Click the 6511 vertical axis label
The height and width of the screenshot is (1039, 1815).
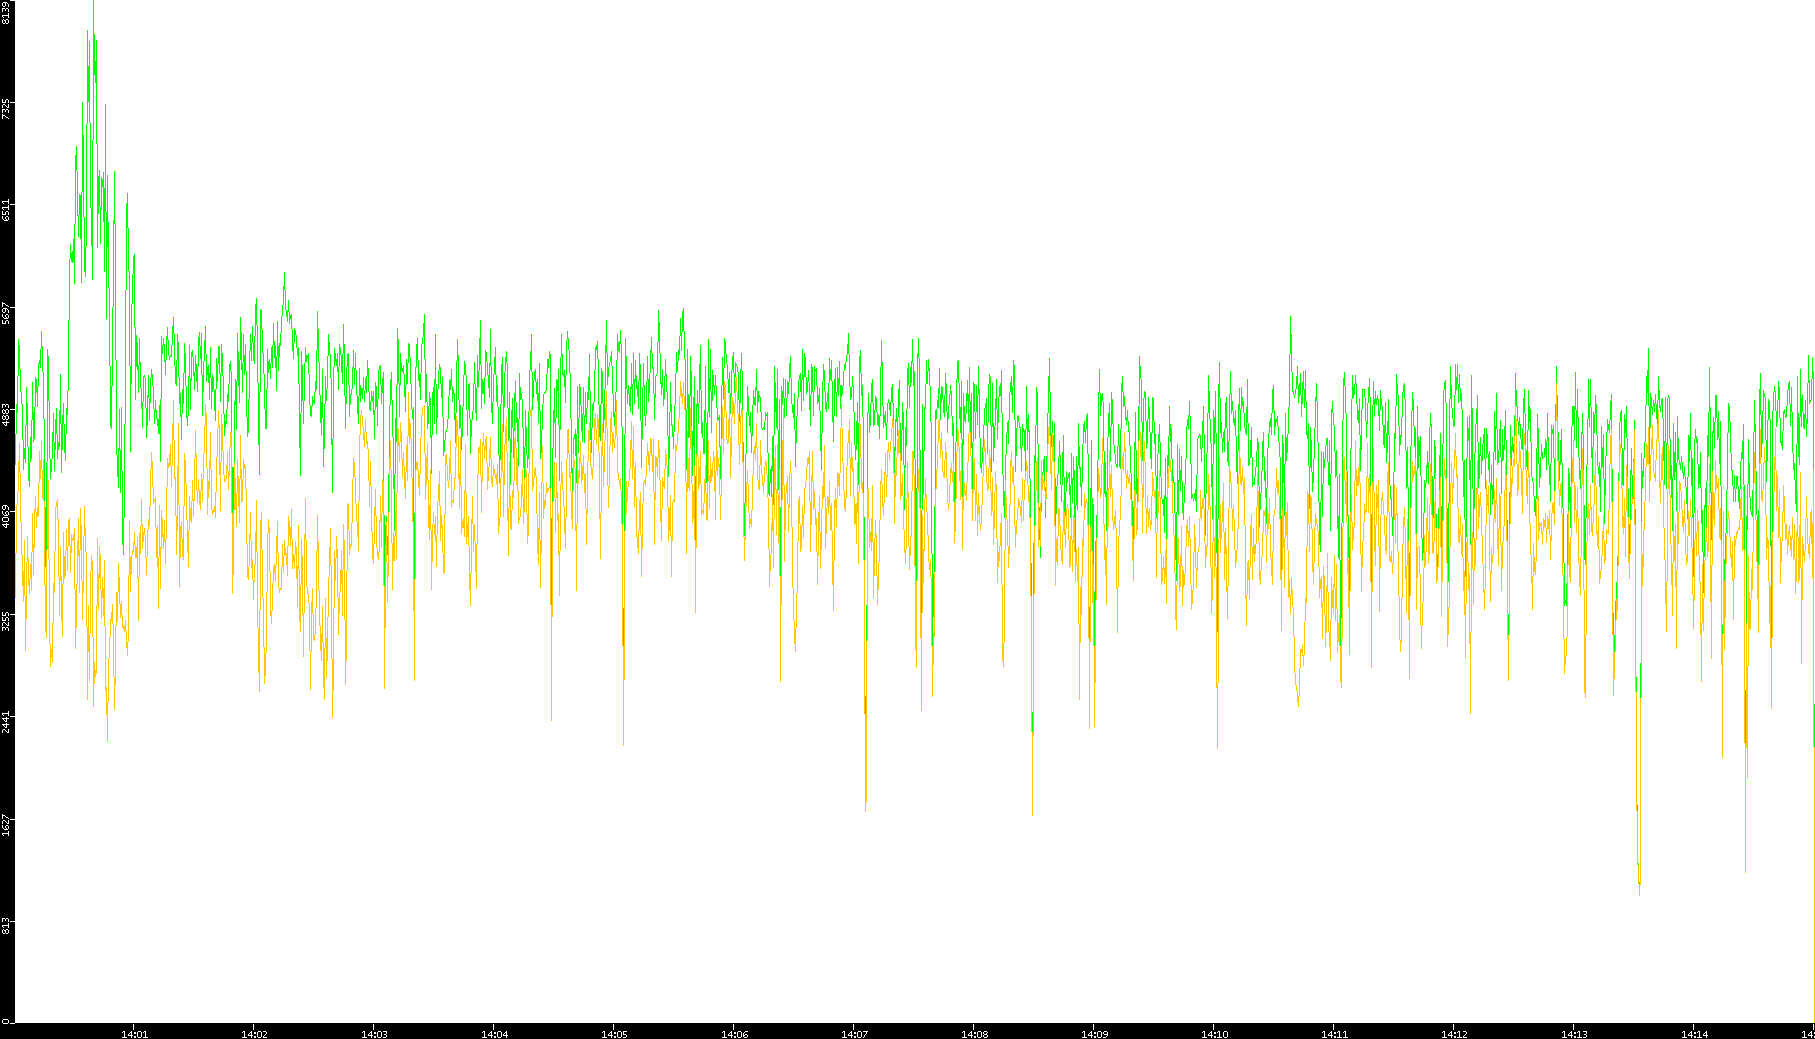pyautogui.click(x=6, y=211)
